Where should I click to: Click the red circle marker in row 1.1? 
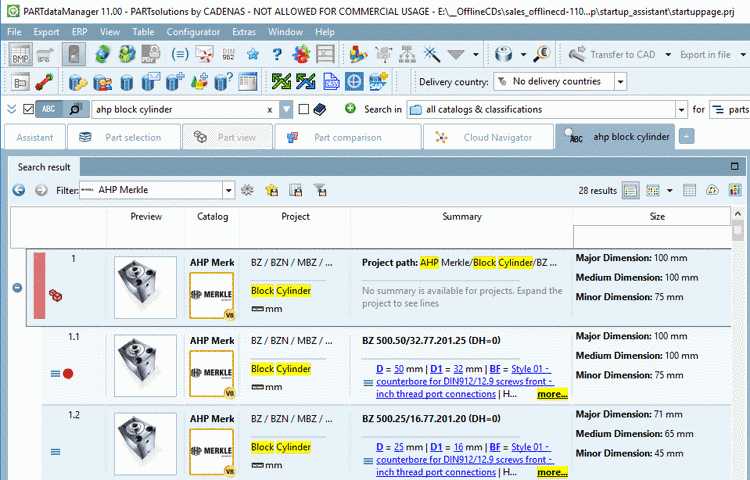[x=68, y=374]
